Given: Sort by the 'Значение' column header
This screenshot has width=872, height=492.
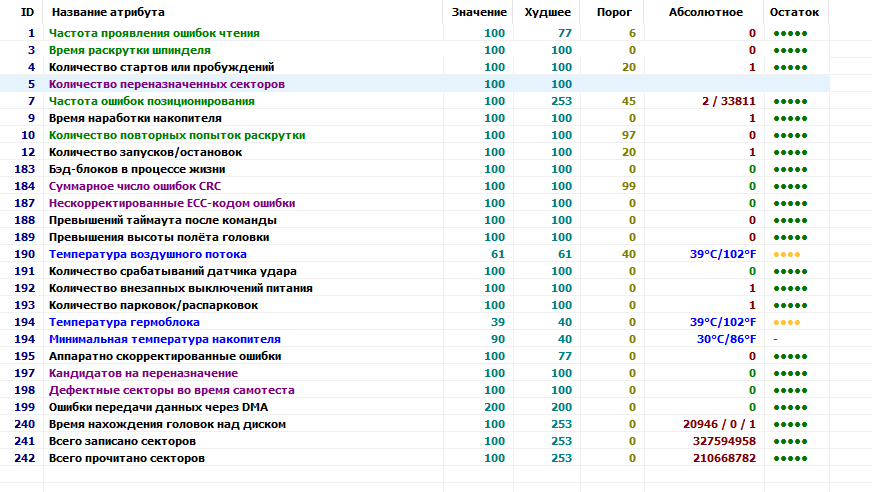Looking at the screenshot, I should pos(479,12).
